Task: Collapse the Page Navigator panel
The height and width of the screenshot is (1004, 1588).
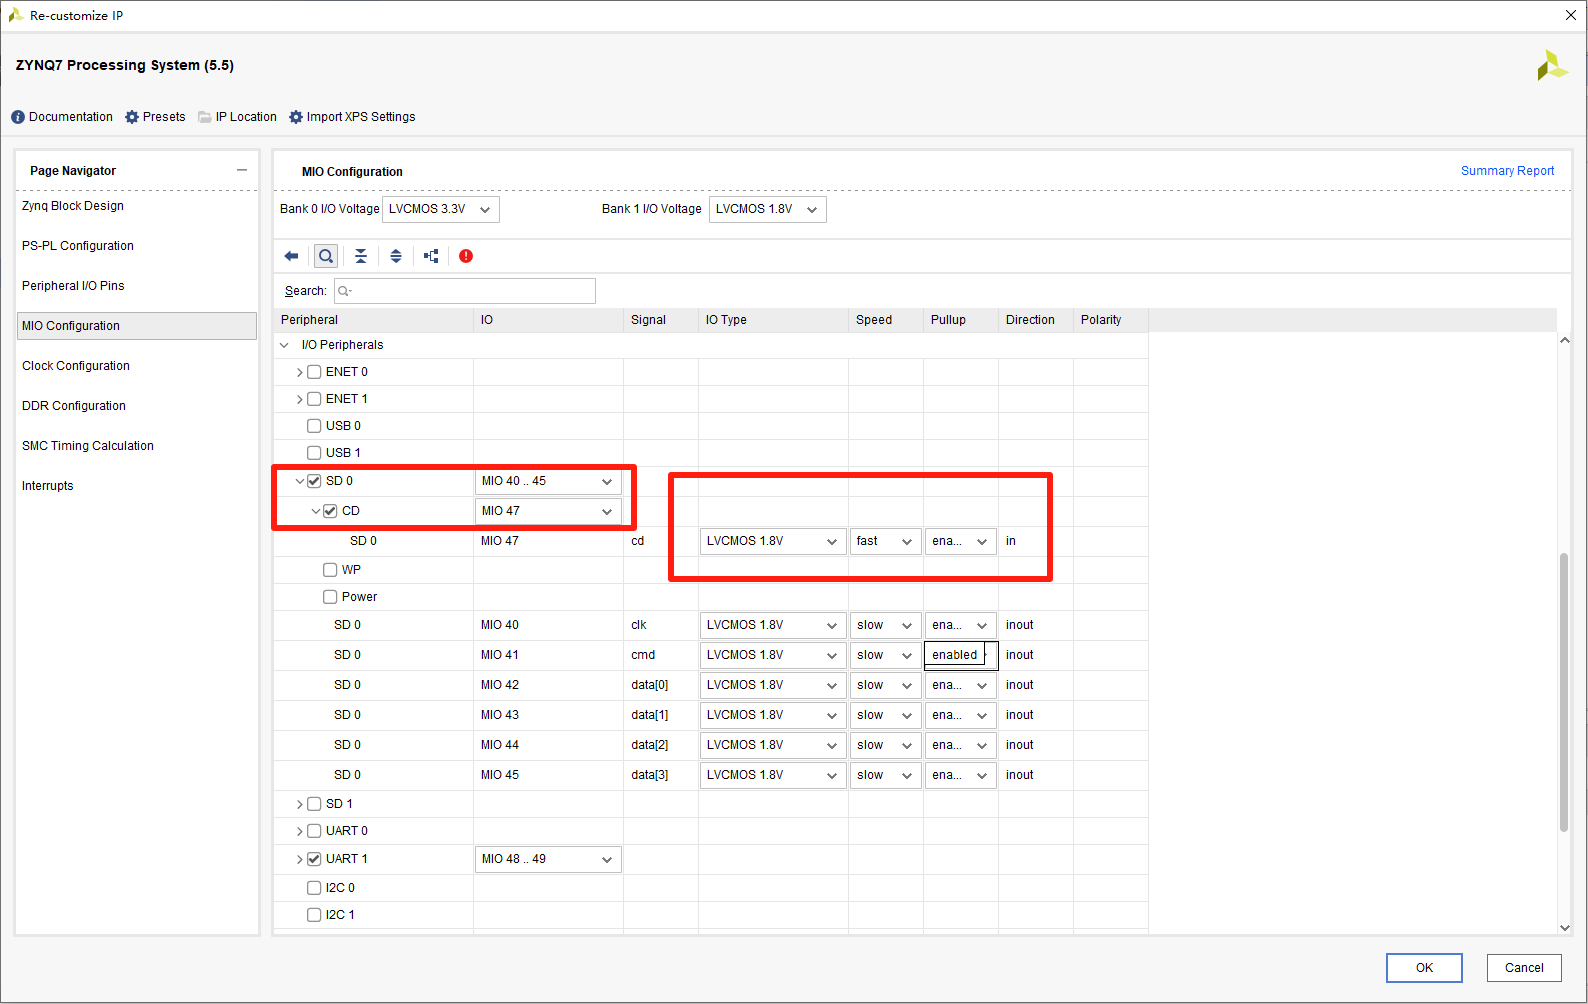Action: (242, 170)
